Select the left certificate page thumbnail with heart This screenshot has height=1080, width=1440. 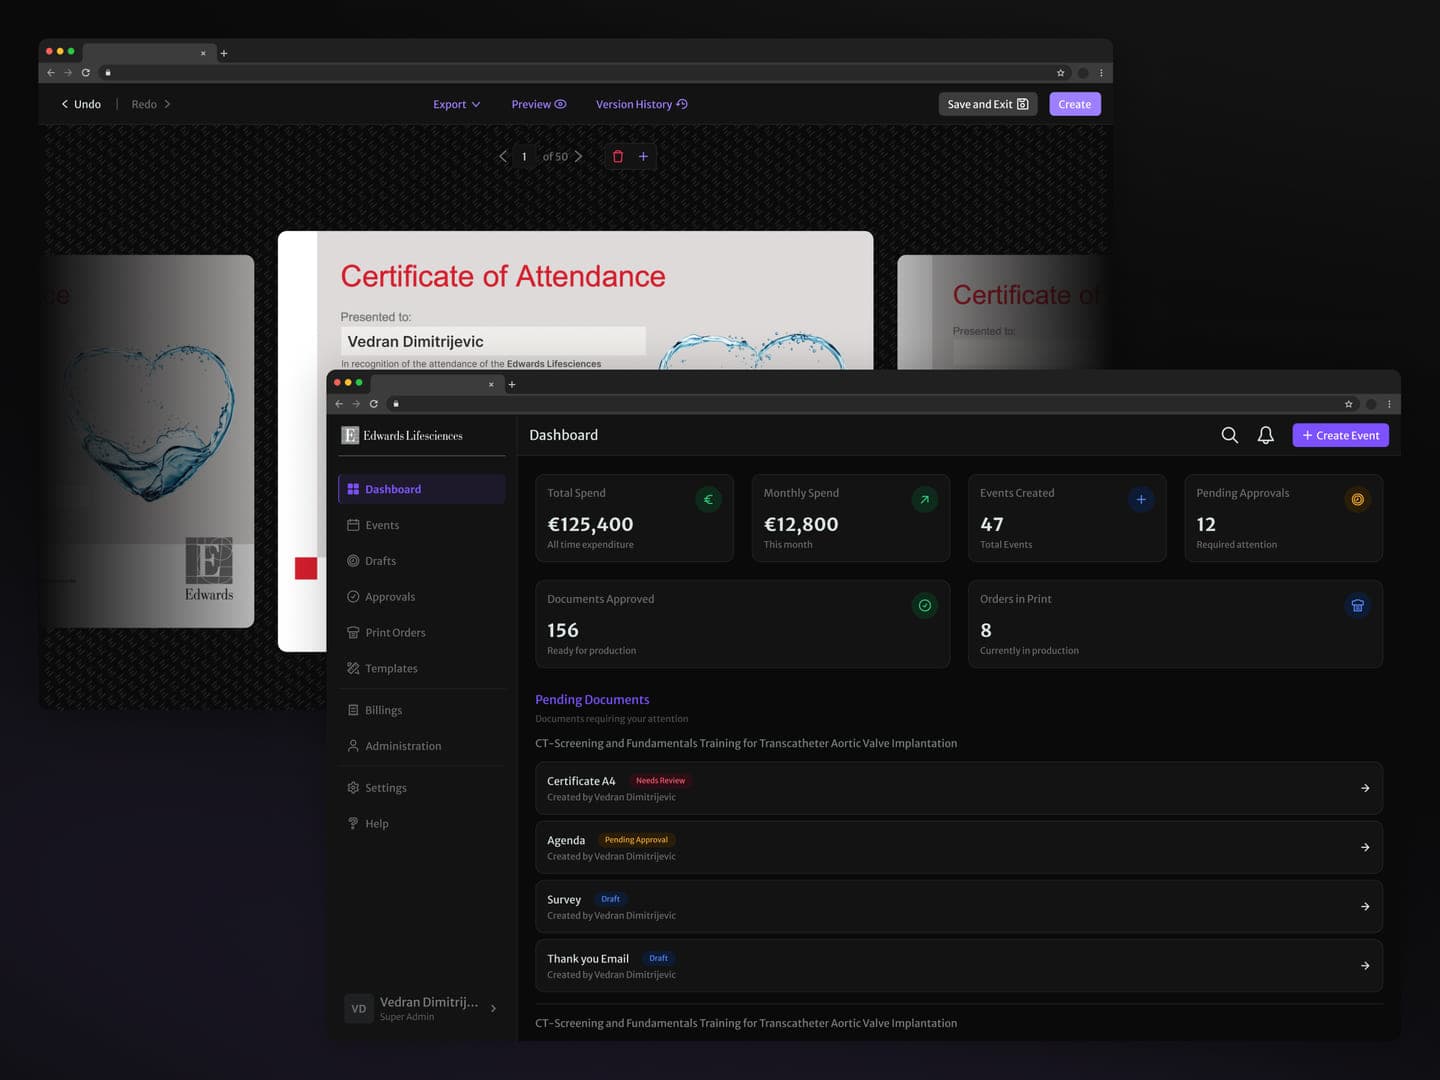tap(147, 441)
